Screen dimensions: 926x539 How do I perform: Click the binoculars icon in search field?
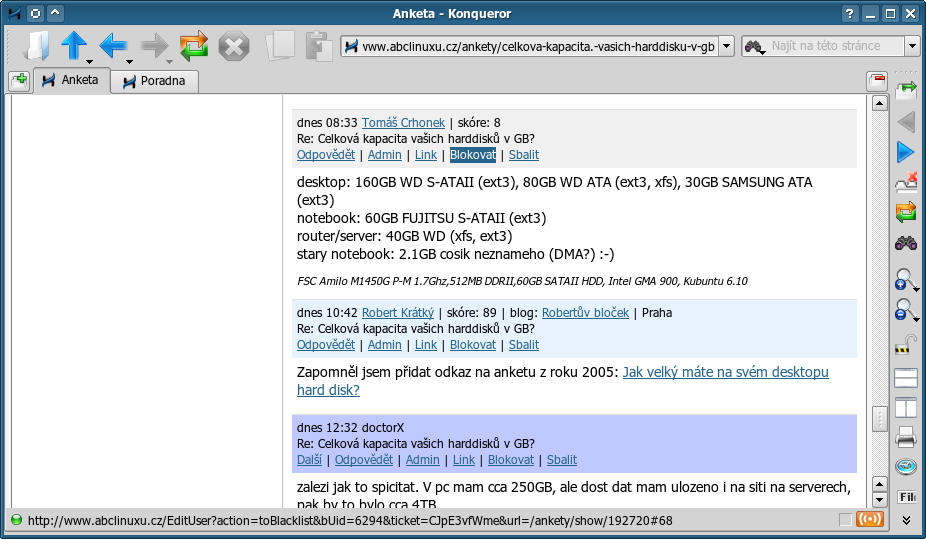coord(754,46)
